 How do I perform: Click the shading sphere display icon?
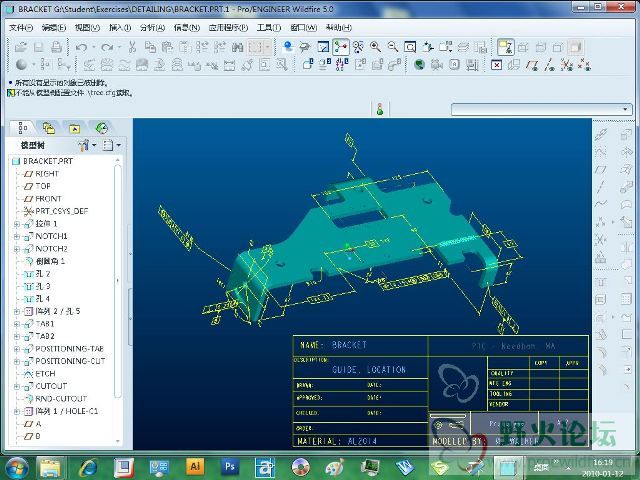click(x=21, y=64)
